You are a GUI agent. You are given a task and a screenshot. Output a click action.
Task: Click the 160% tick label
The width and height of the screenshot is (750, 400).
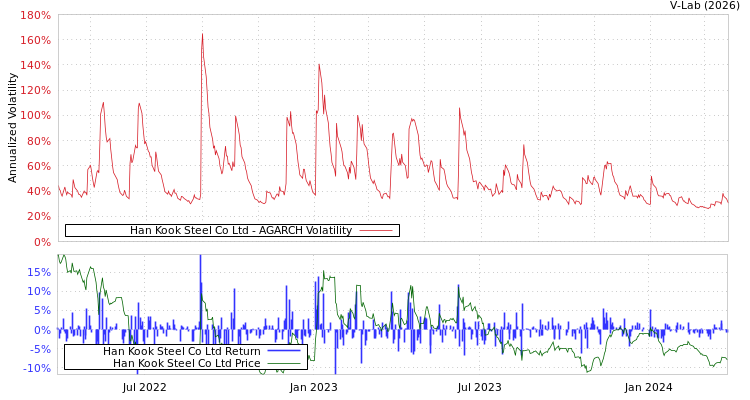(35, 41)
